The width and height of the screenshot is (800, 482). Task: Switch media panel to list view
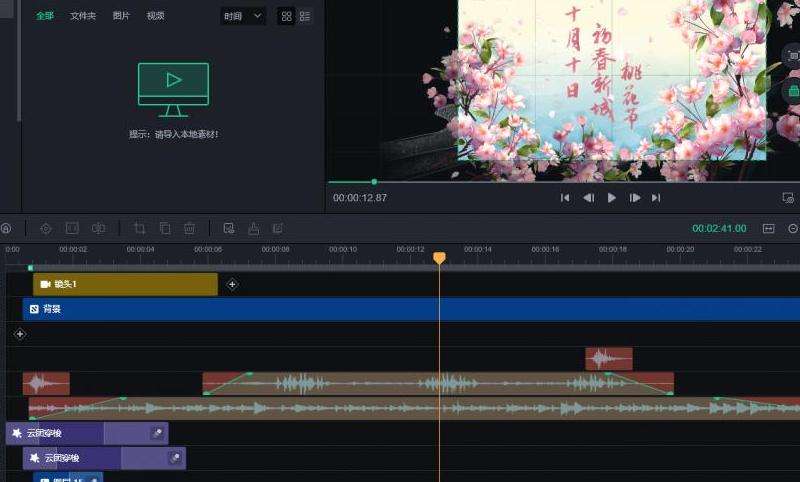[x=304, y=17]
